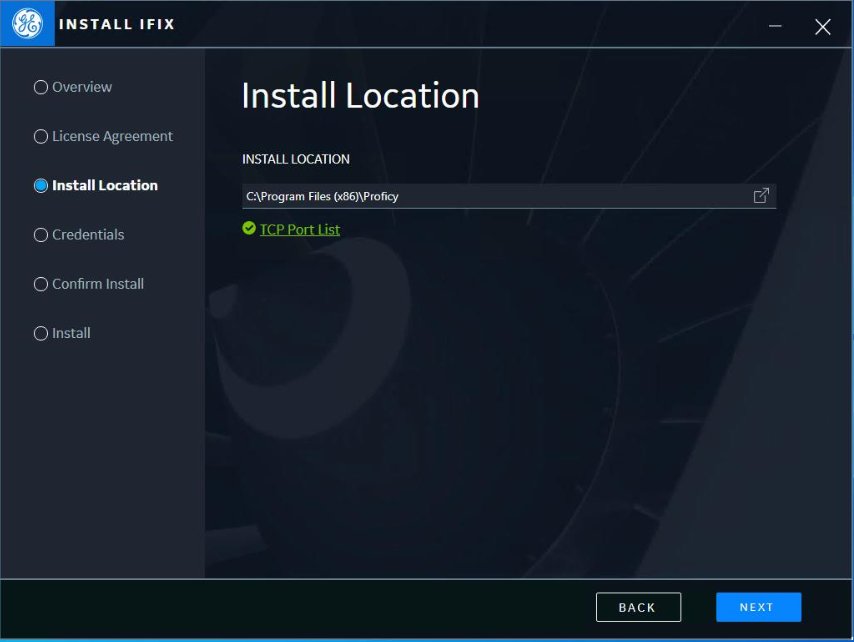Open folder browse icon in install path field
Image resolution: width=854 pixels, height=642 pixels.
tap(761, 195)
